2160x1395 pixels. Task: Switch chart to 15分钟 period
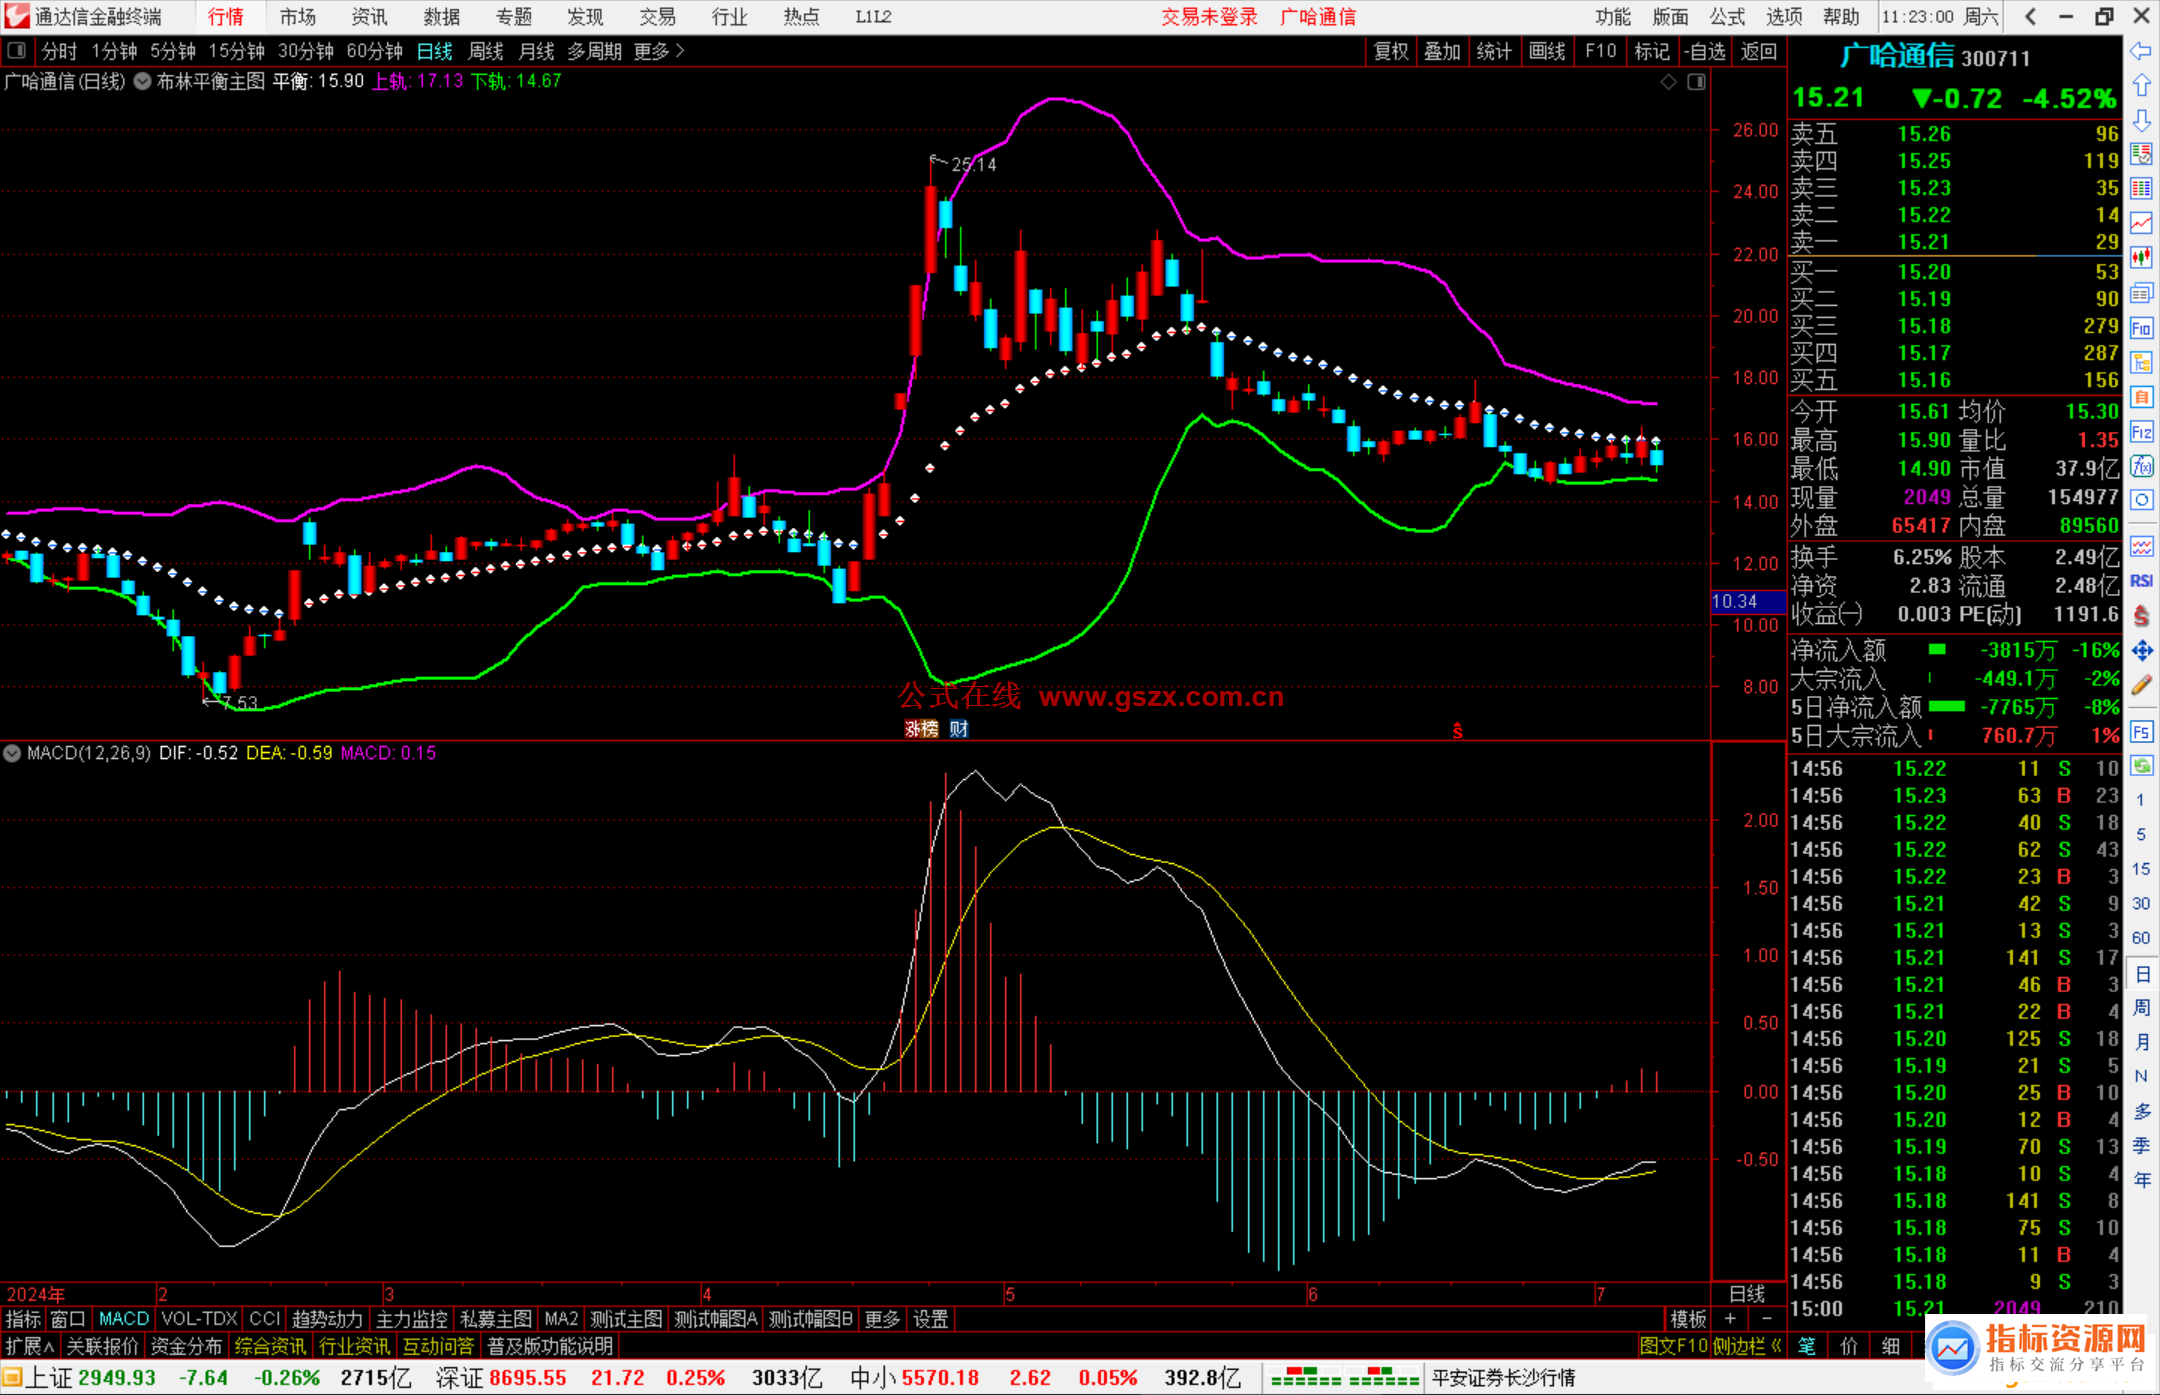coord(236,51)
